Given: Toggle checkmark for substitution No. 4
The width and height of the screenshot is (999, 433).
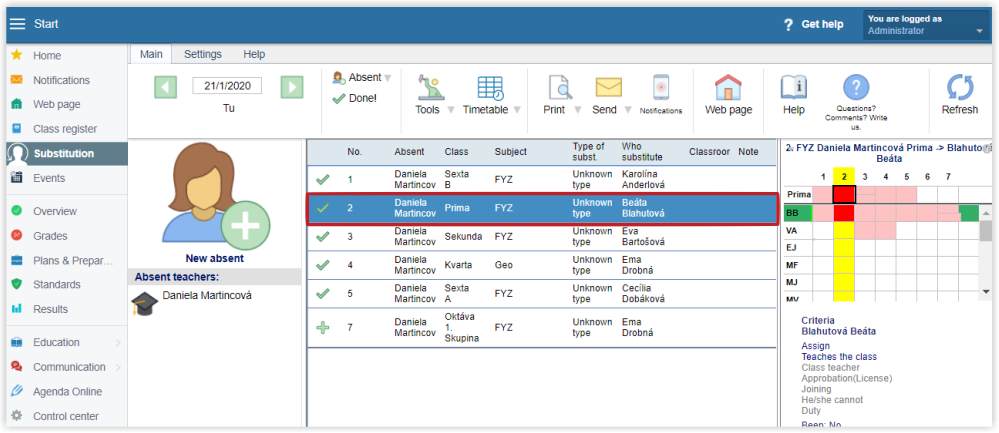Looking at the screenshot, I should pyautogui.click(x=323, y=265).
